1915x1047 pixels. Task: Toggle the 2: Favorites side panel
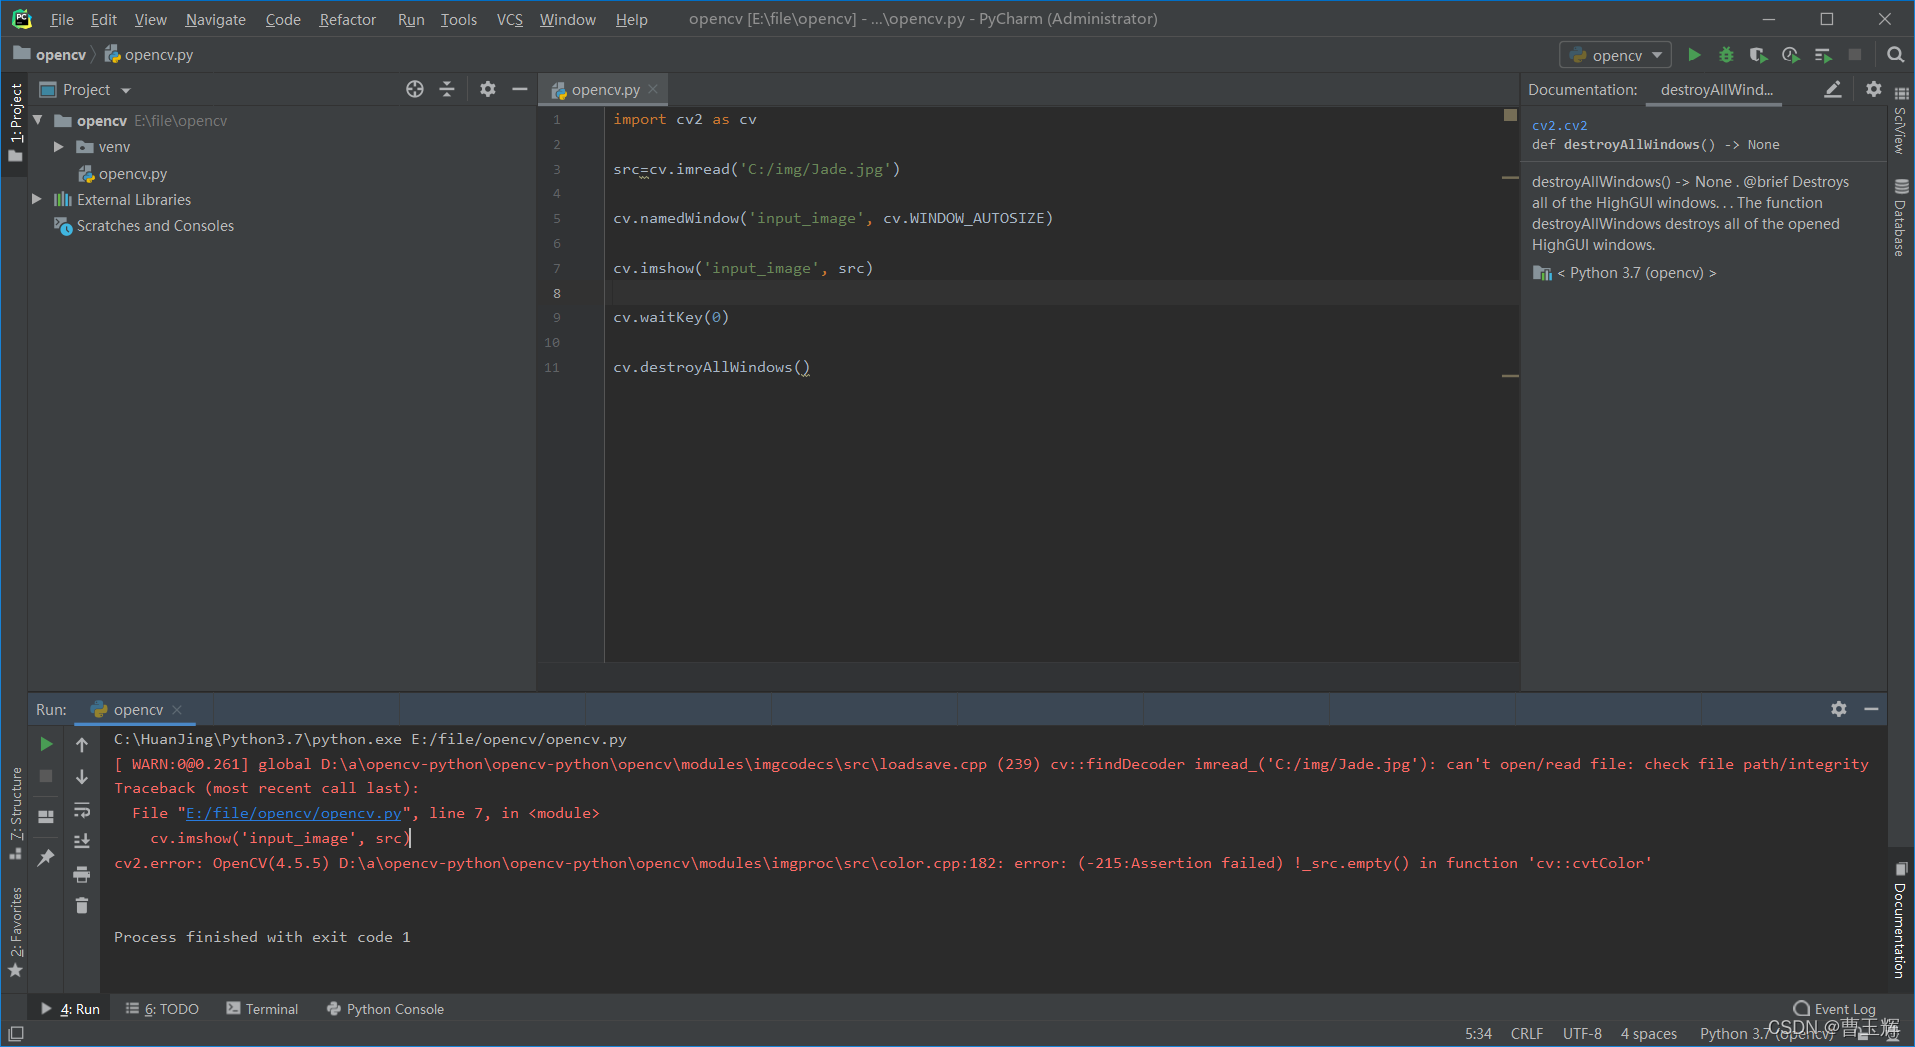point(15,932)
